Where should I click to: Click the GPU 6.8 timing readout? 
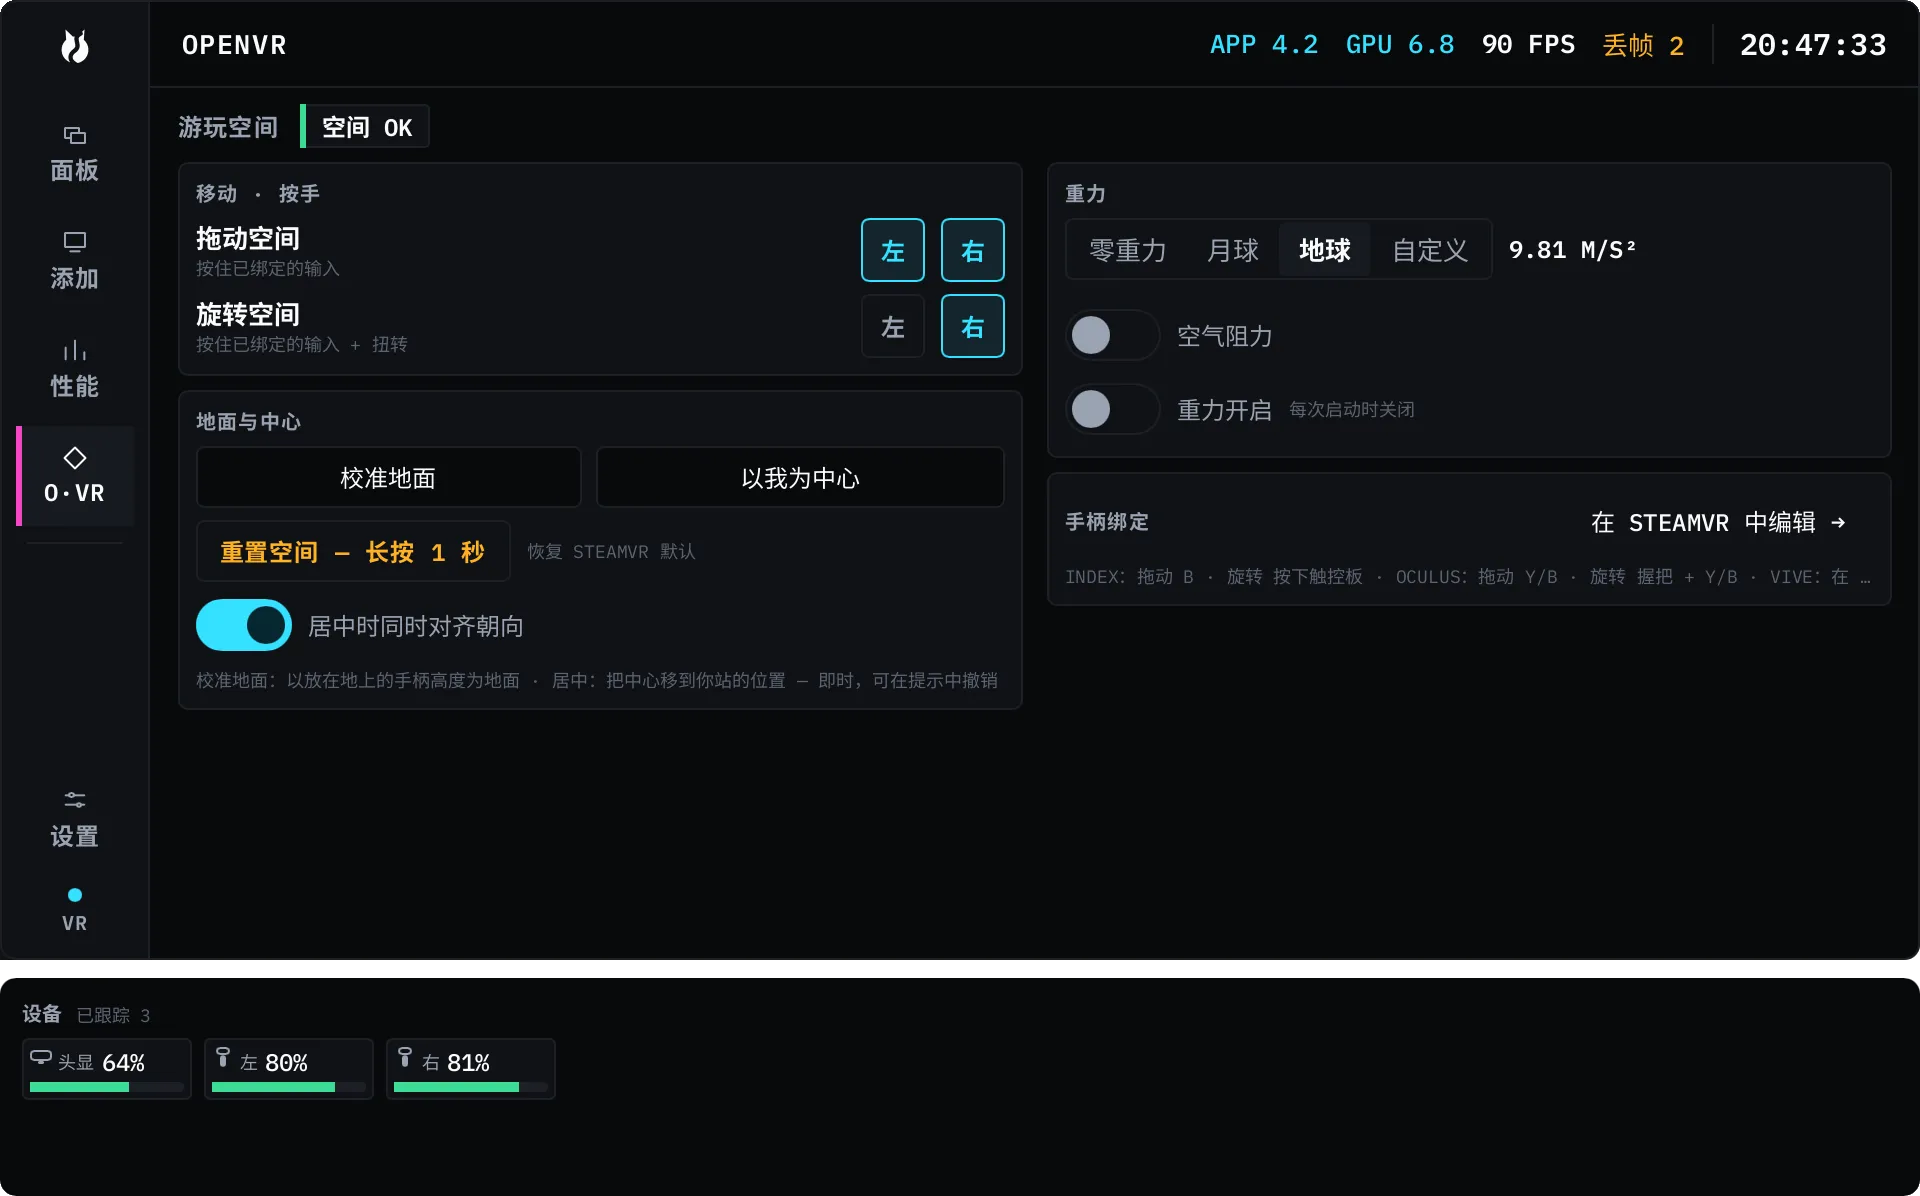pyautogui.click(x=1400, y=45)
